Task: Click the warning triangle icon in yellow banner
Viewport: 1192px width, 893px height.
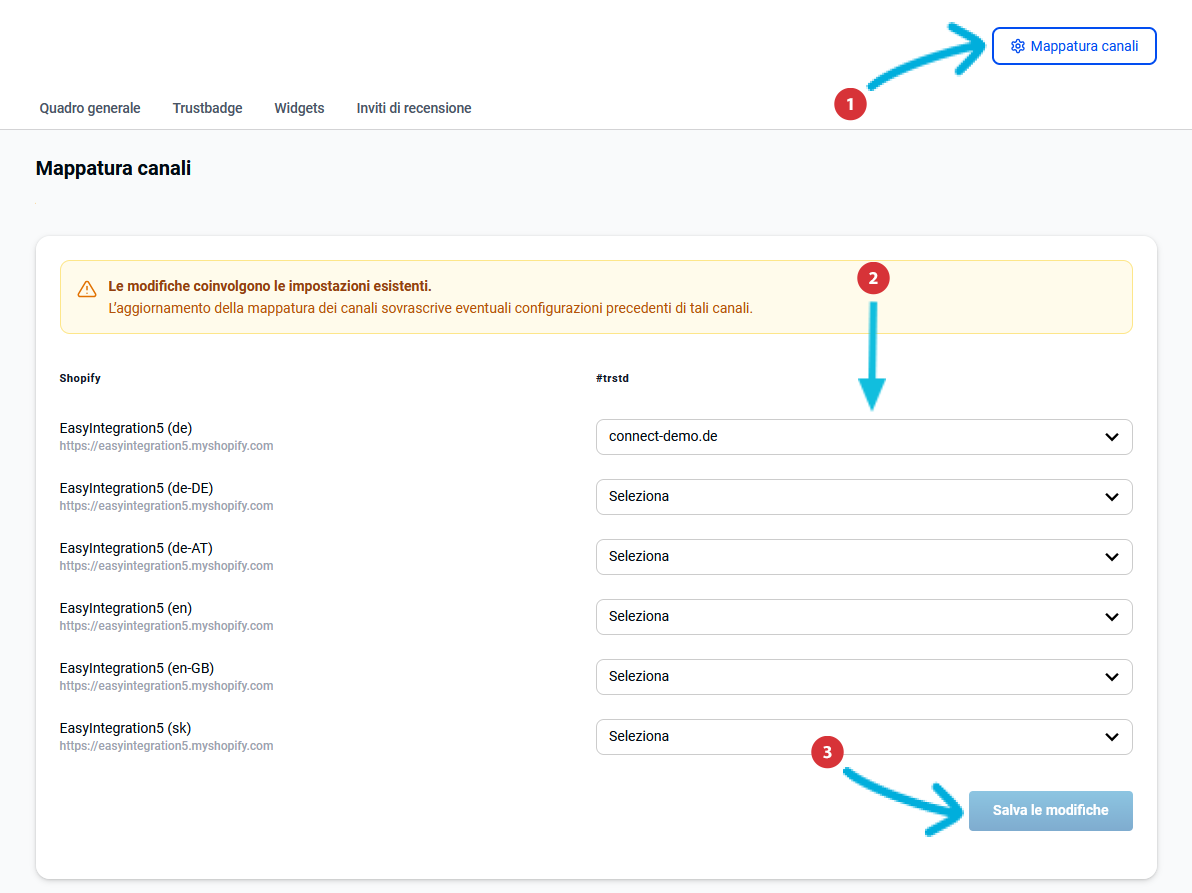Action: [87, 289]
